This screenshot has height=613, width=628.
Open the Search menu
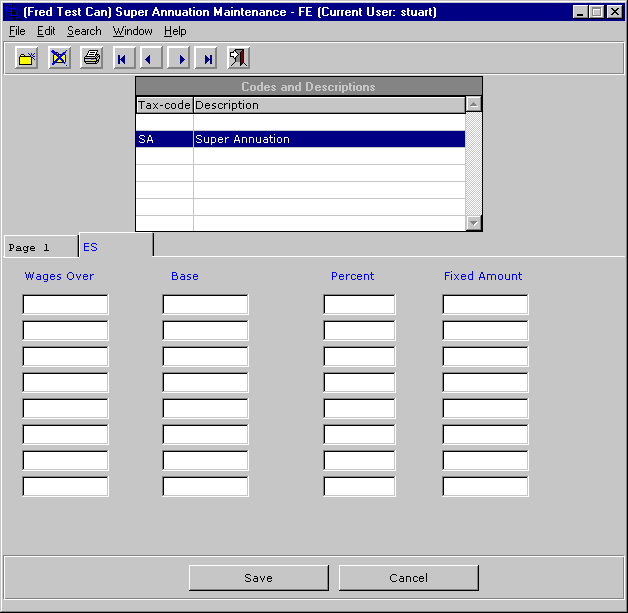[84, 31]
